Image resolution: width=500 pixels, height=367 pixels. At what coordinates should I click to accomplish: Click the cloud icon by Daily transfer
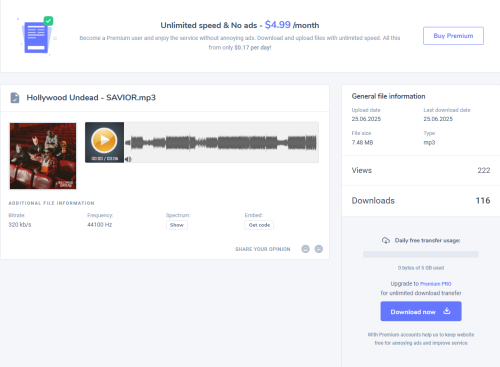[386, 240]
